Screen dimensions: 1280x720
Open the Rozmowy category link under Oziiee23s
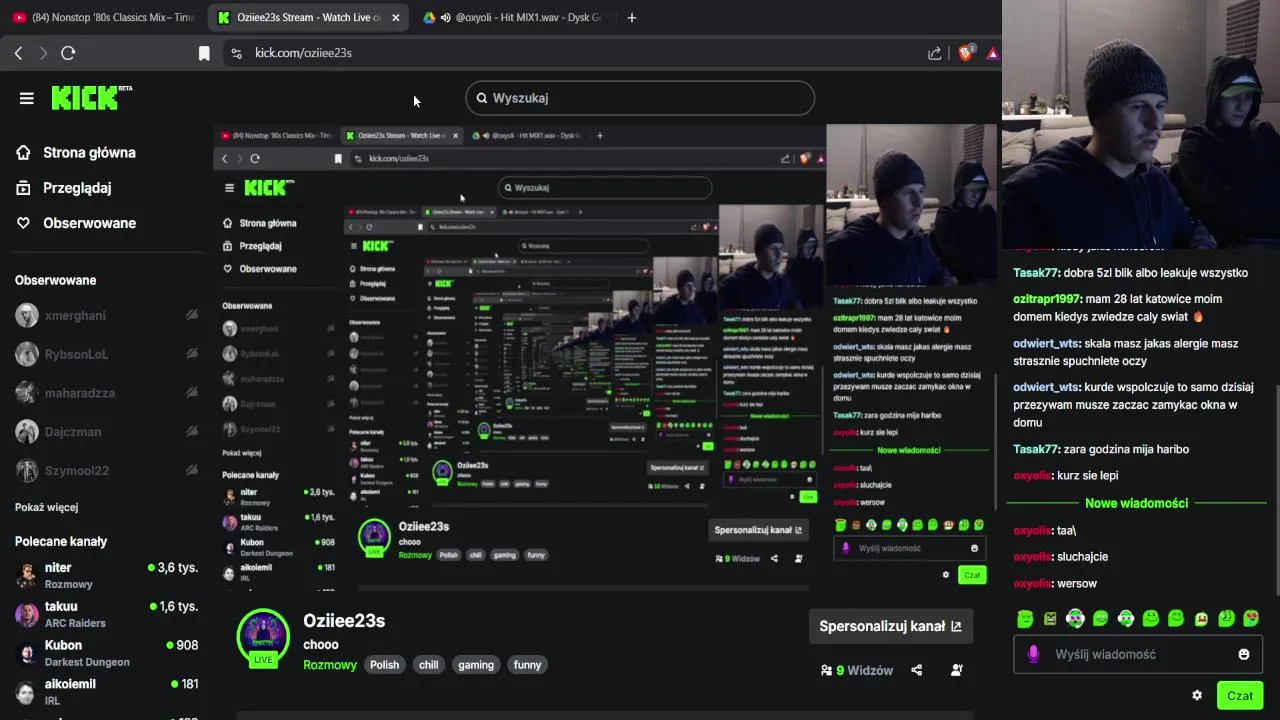click(330, 665)
